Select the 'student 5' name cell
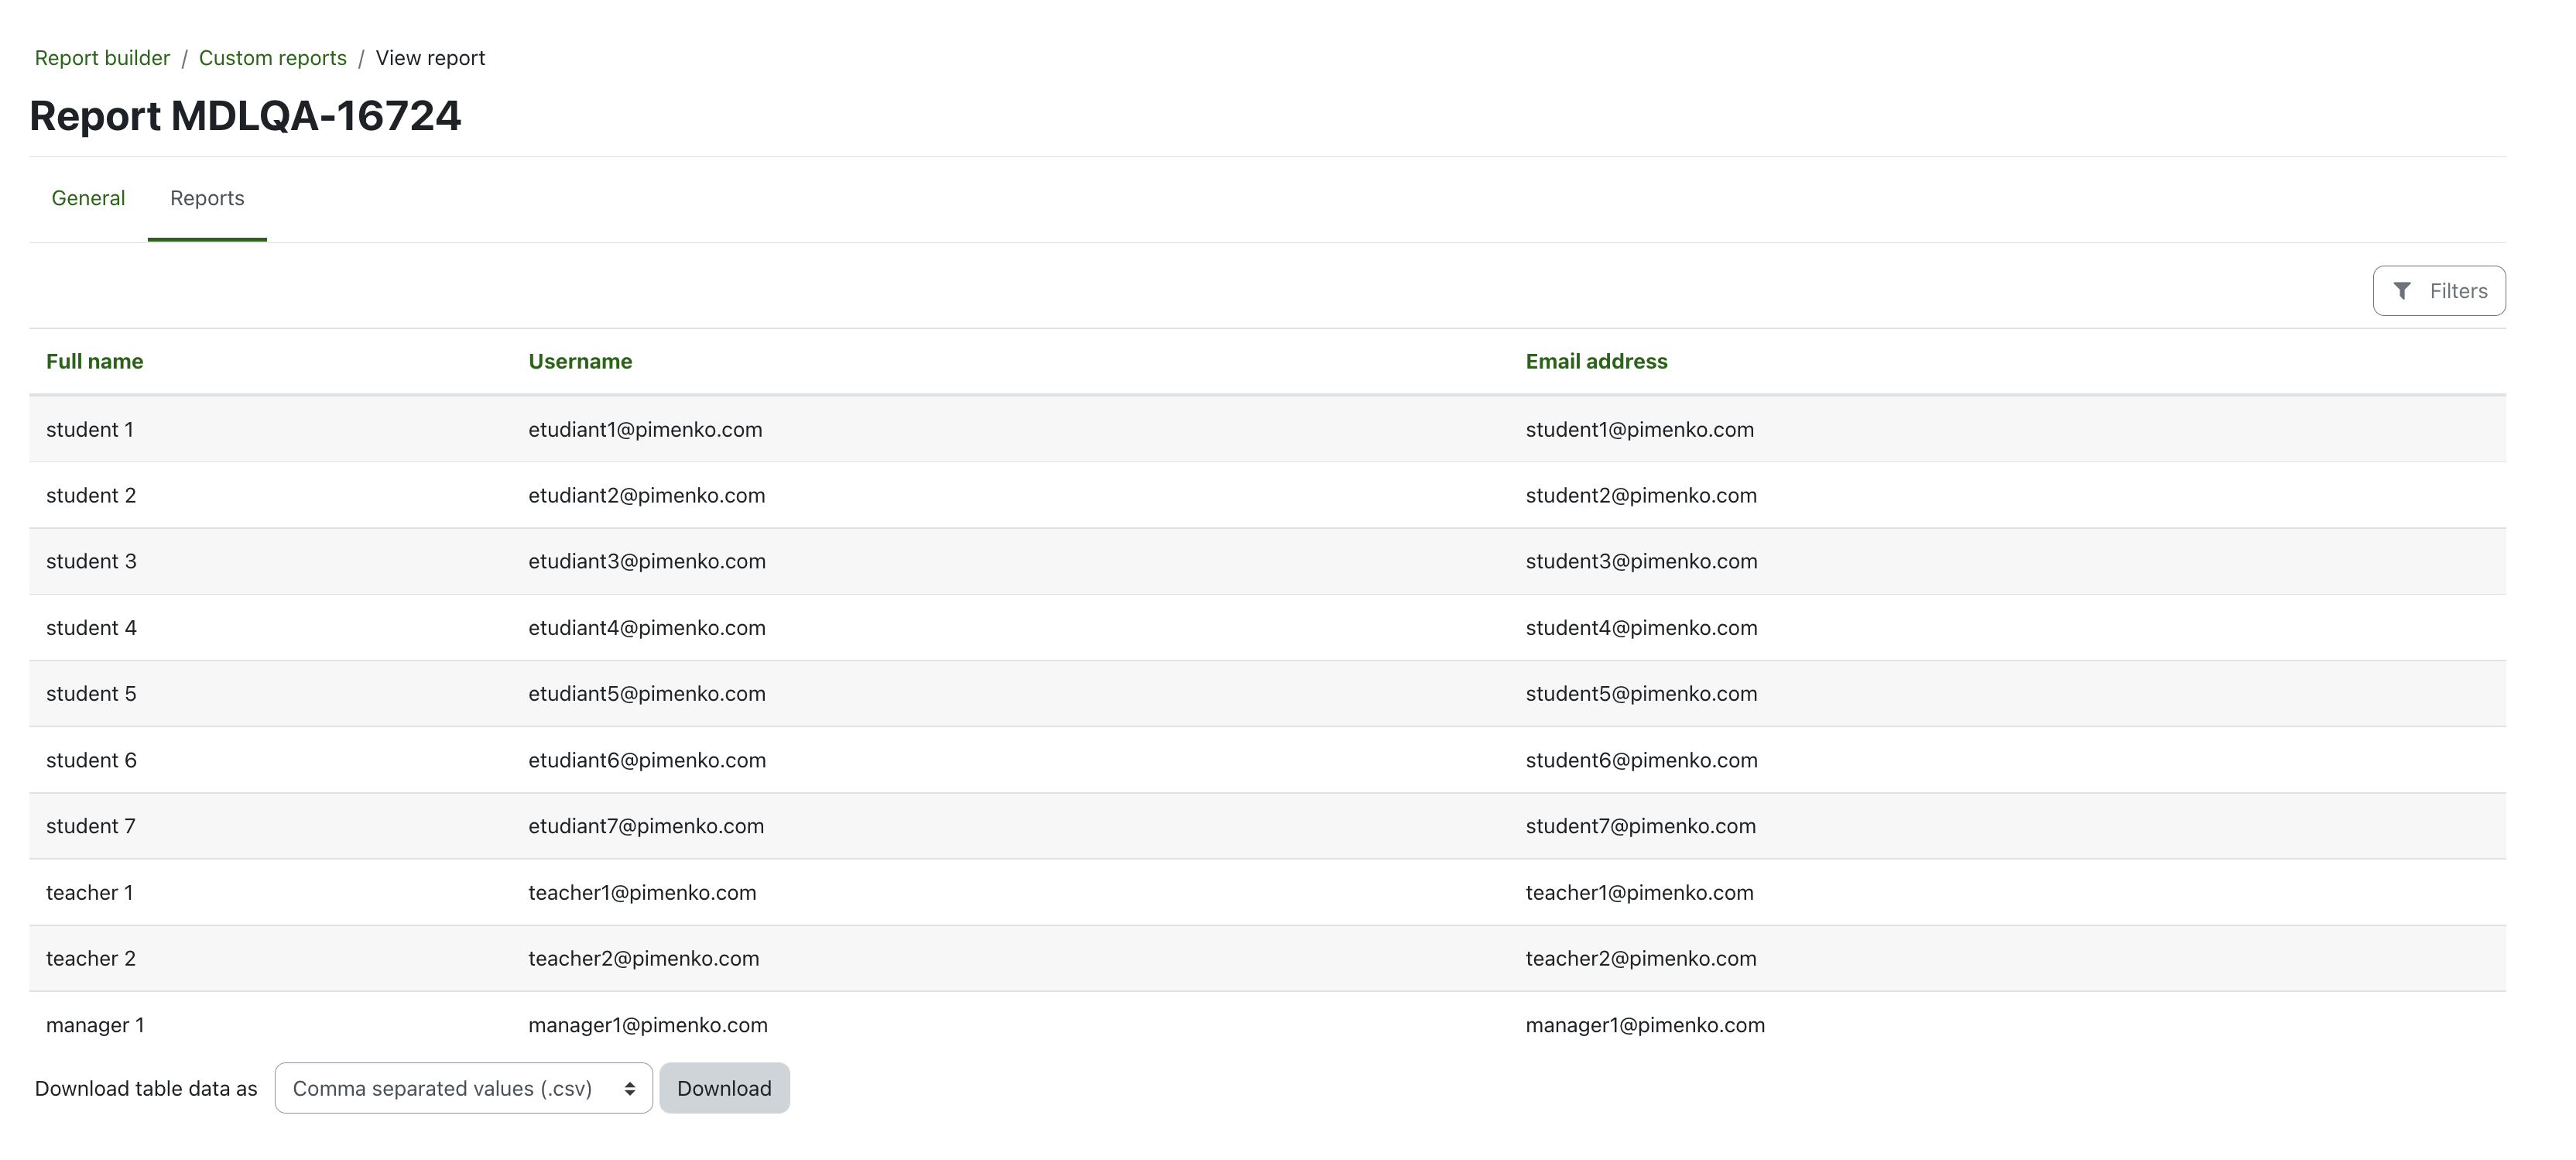Image resolution: width=2576 pixels, height=1160 pixels. tap(91, 694)
